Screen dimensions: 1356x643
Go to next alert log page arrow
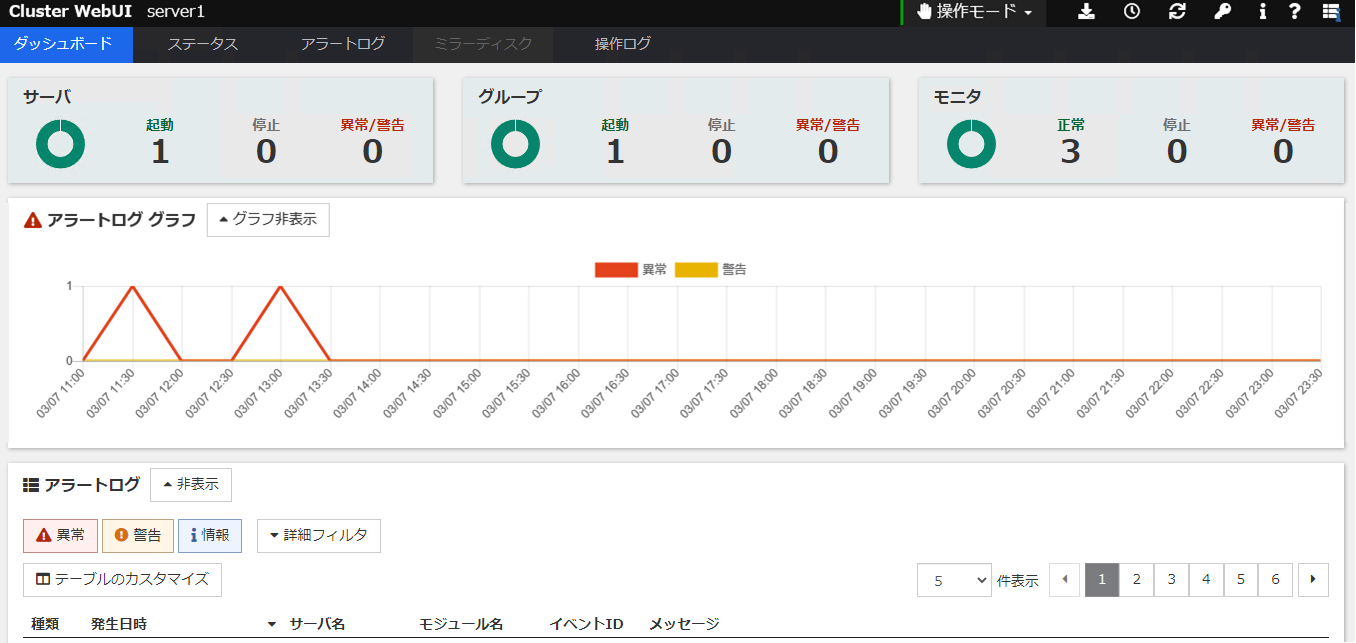click(x=1312, y=580)
